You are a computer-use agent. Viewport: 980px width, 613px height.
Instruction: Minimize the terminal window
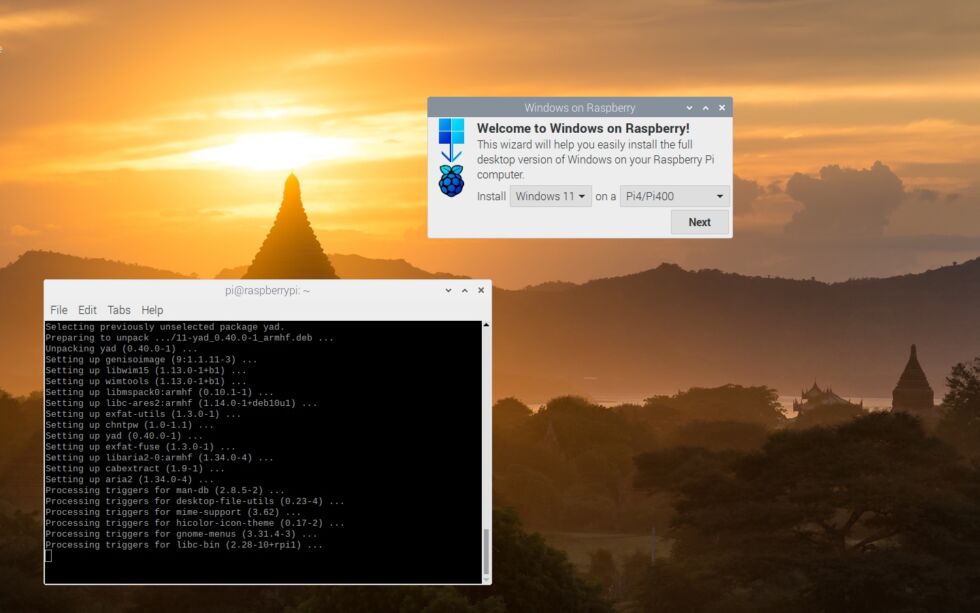click(449, 290)
